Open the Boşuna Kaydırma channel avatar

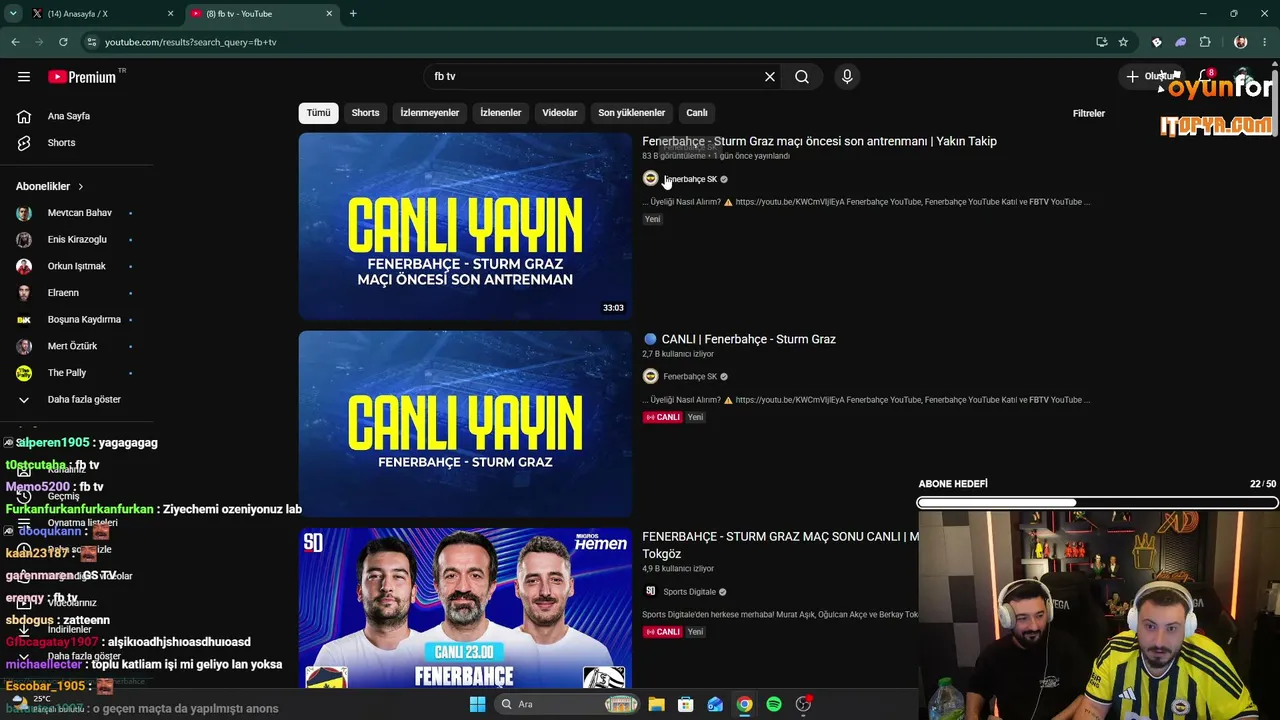coord(24,320)
